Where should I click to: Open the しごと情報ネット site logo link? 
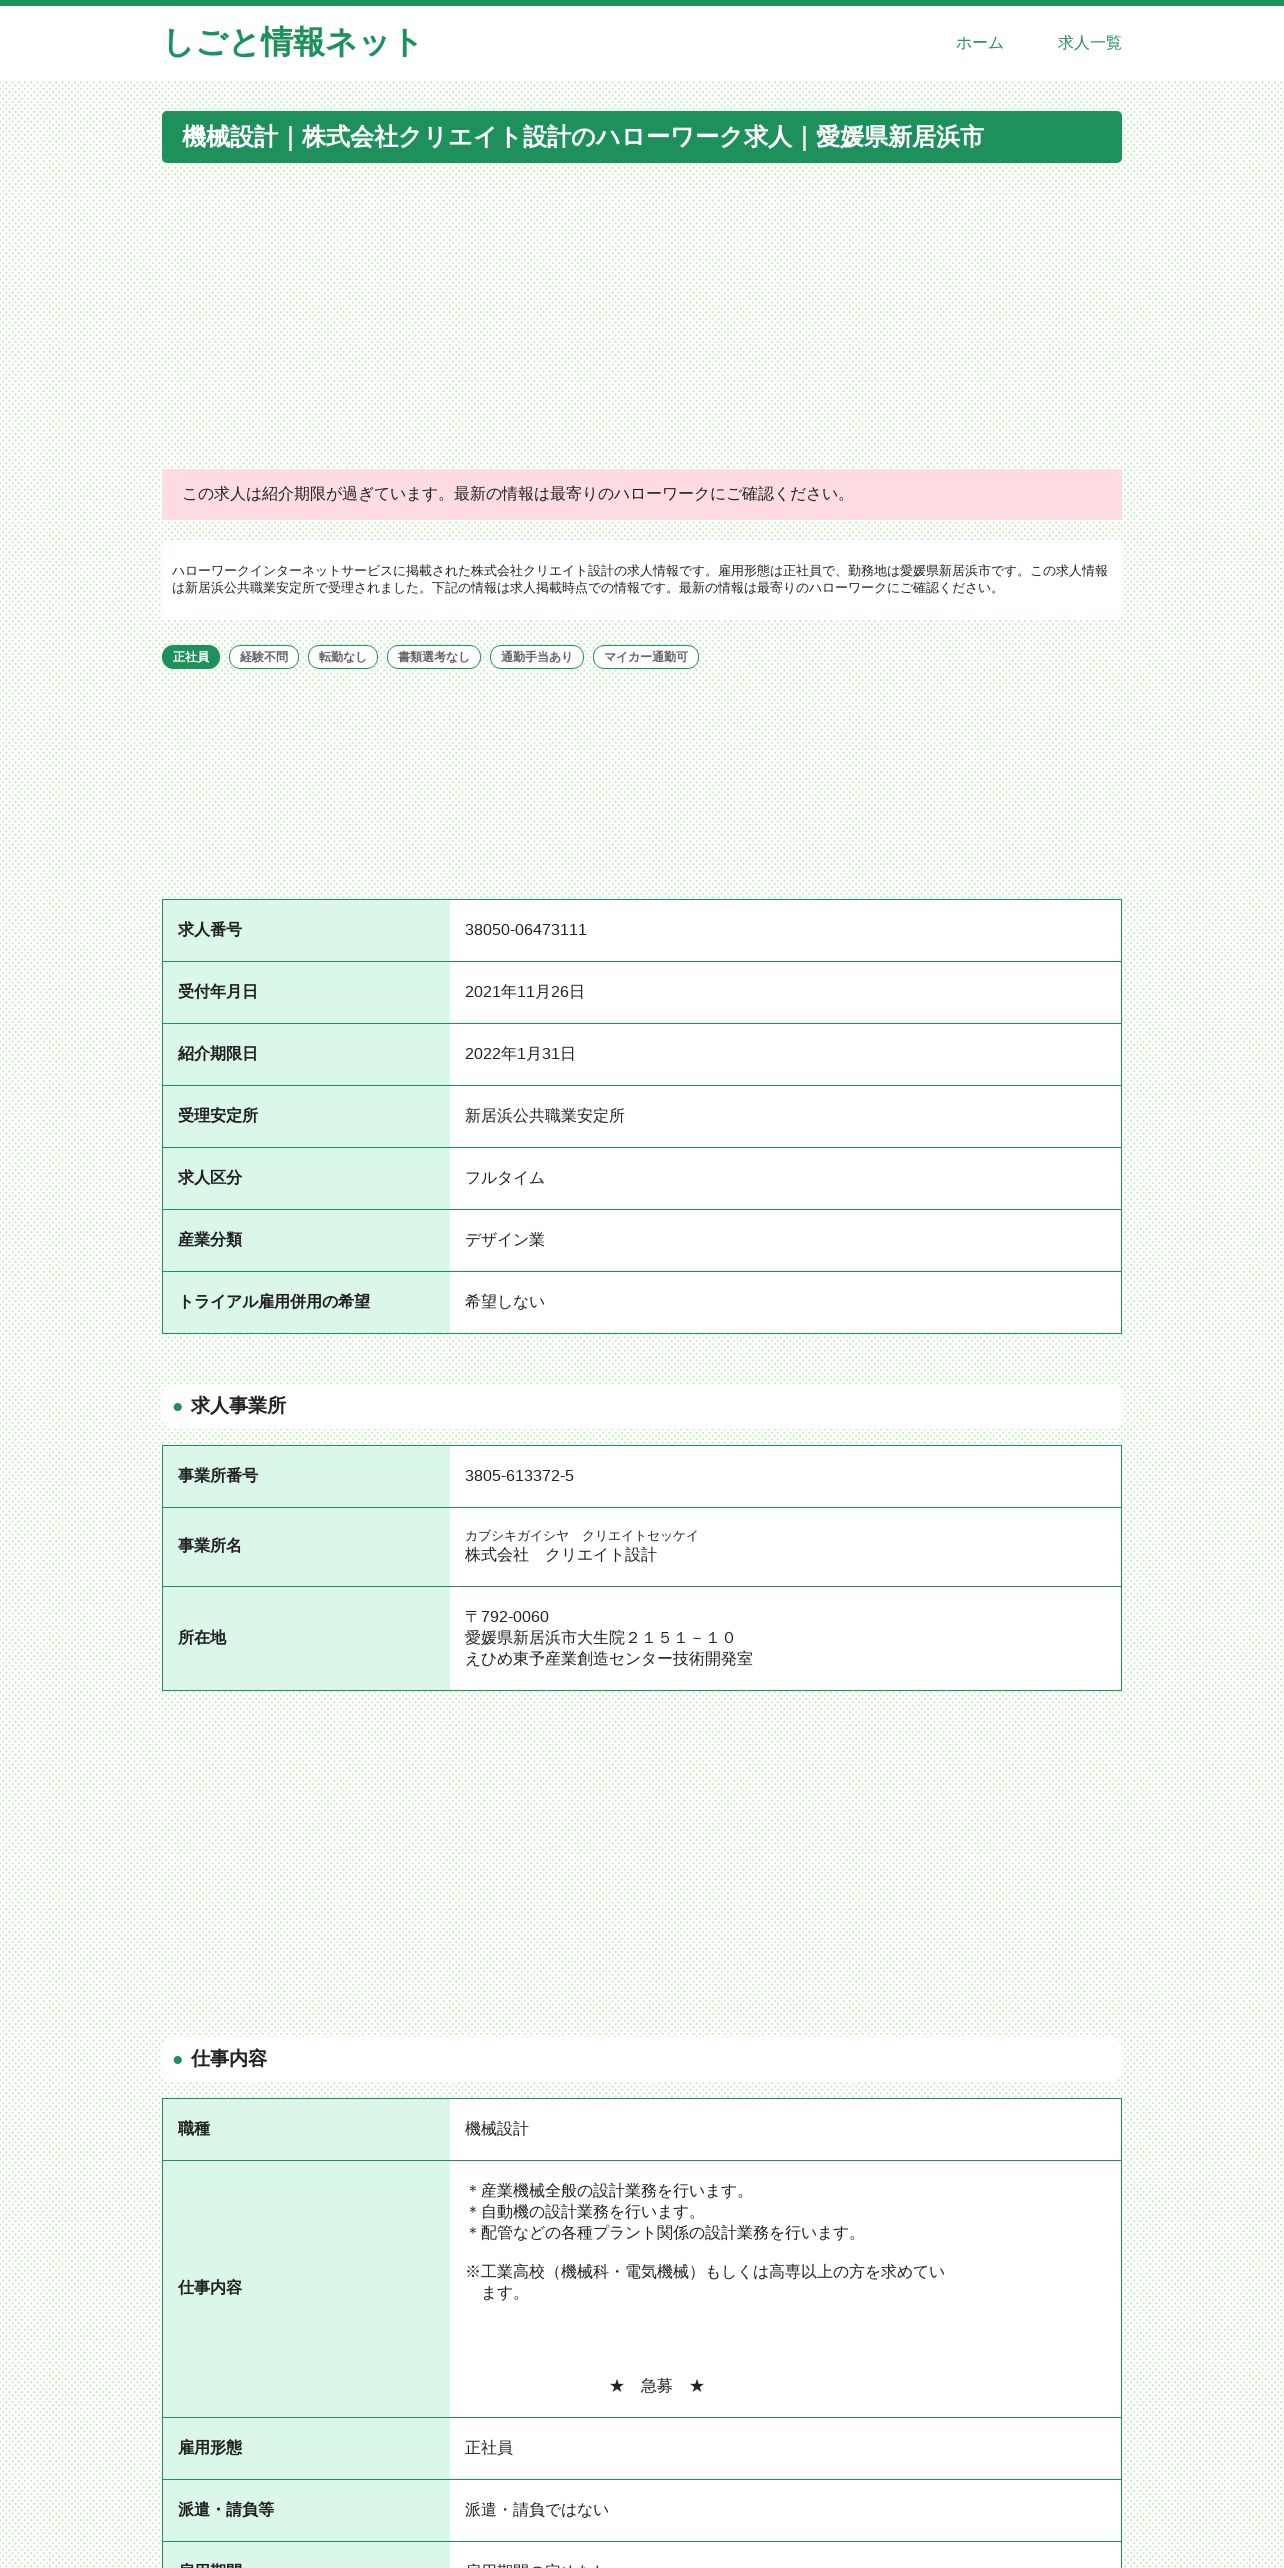click(291, 43)
